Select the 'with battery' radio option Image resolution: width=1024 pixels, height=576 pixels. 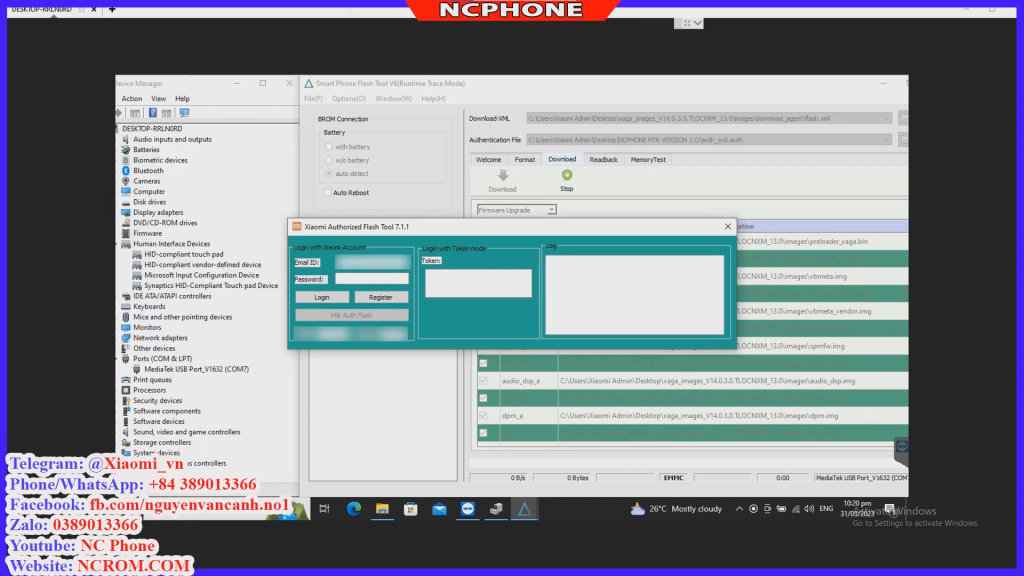coord(328,147)
